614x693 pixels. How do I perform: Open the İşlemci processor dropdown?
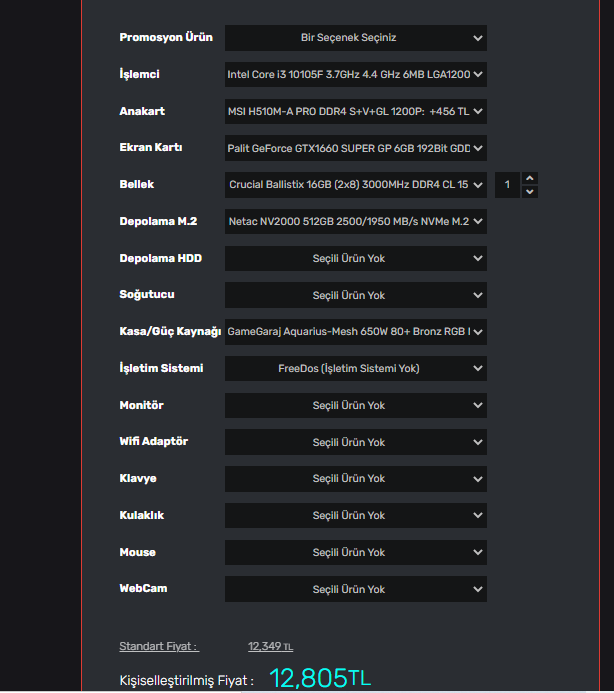coord(355,75)
